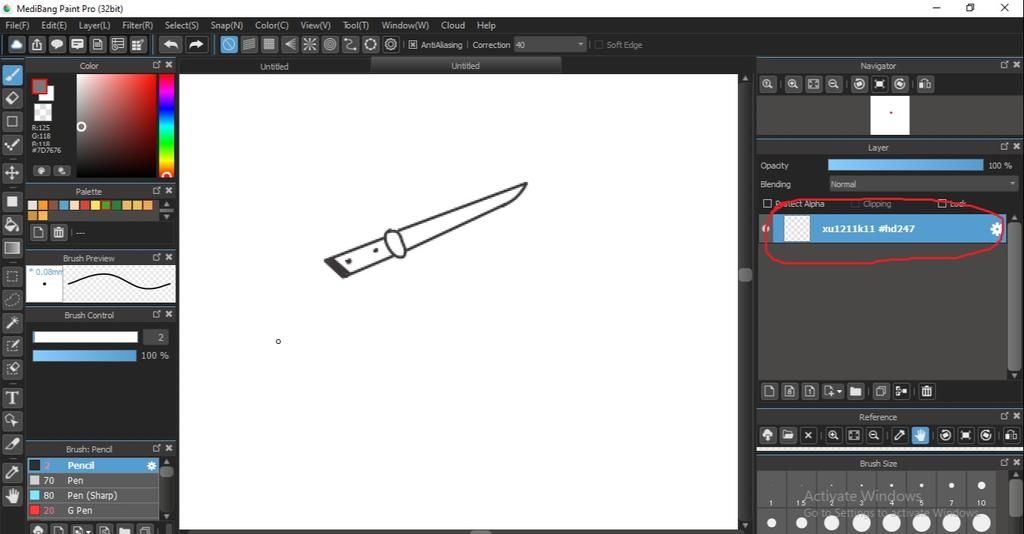1024x534 pixels.
Task: Open the cloud icon in the top toolbar
Action: coord(16,44)
